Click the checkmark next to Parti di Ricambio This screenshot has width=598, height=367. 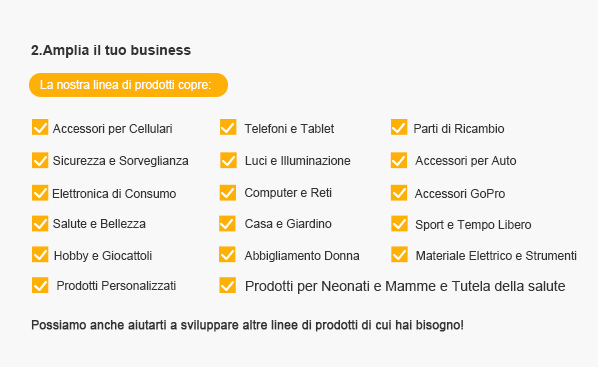tap(399, 127)
